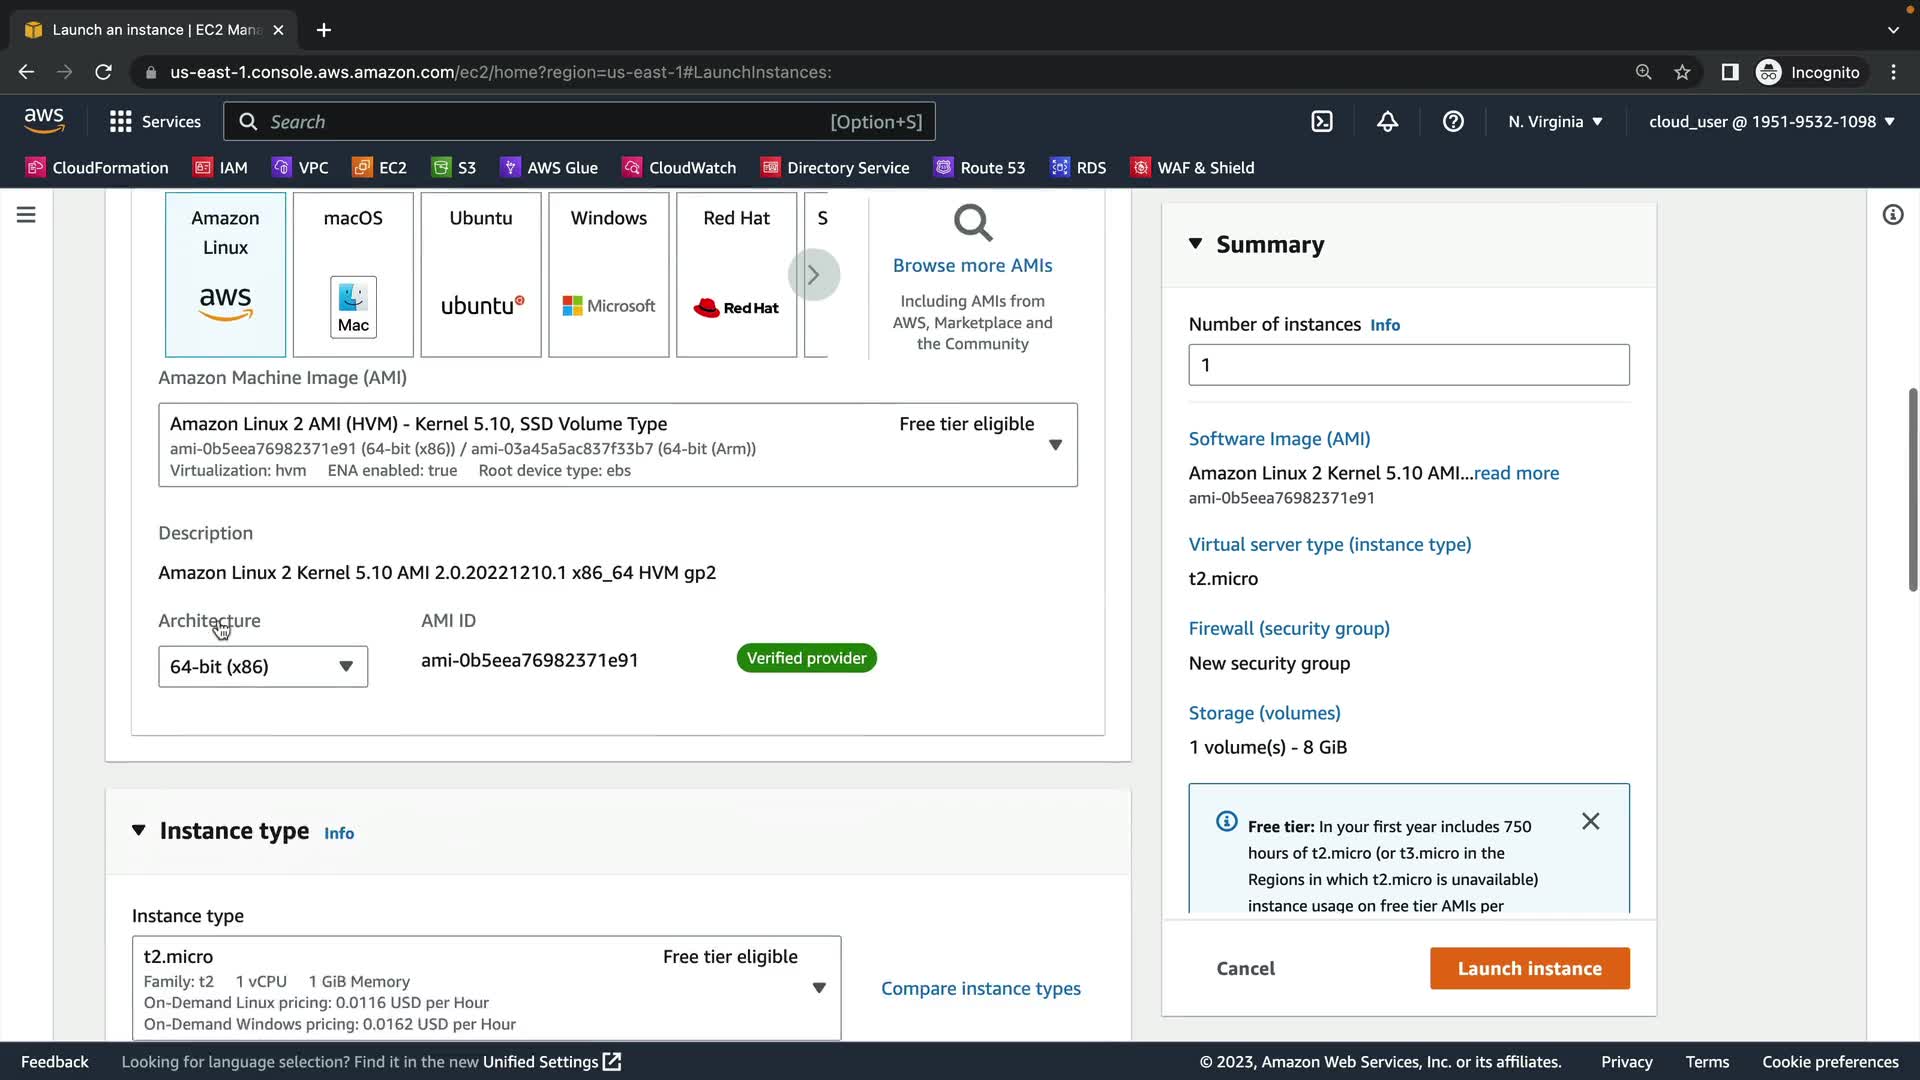This screenshot has height=1080, width=1920.
Task: Click the Launch instance button
Action: [x=1529, y=968]
